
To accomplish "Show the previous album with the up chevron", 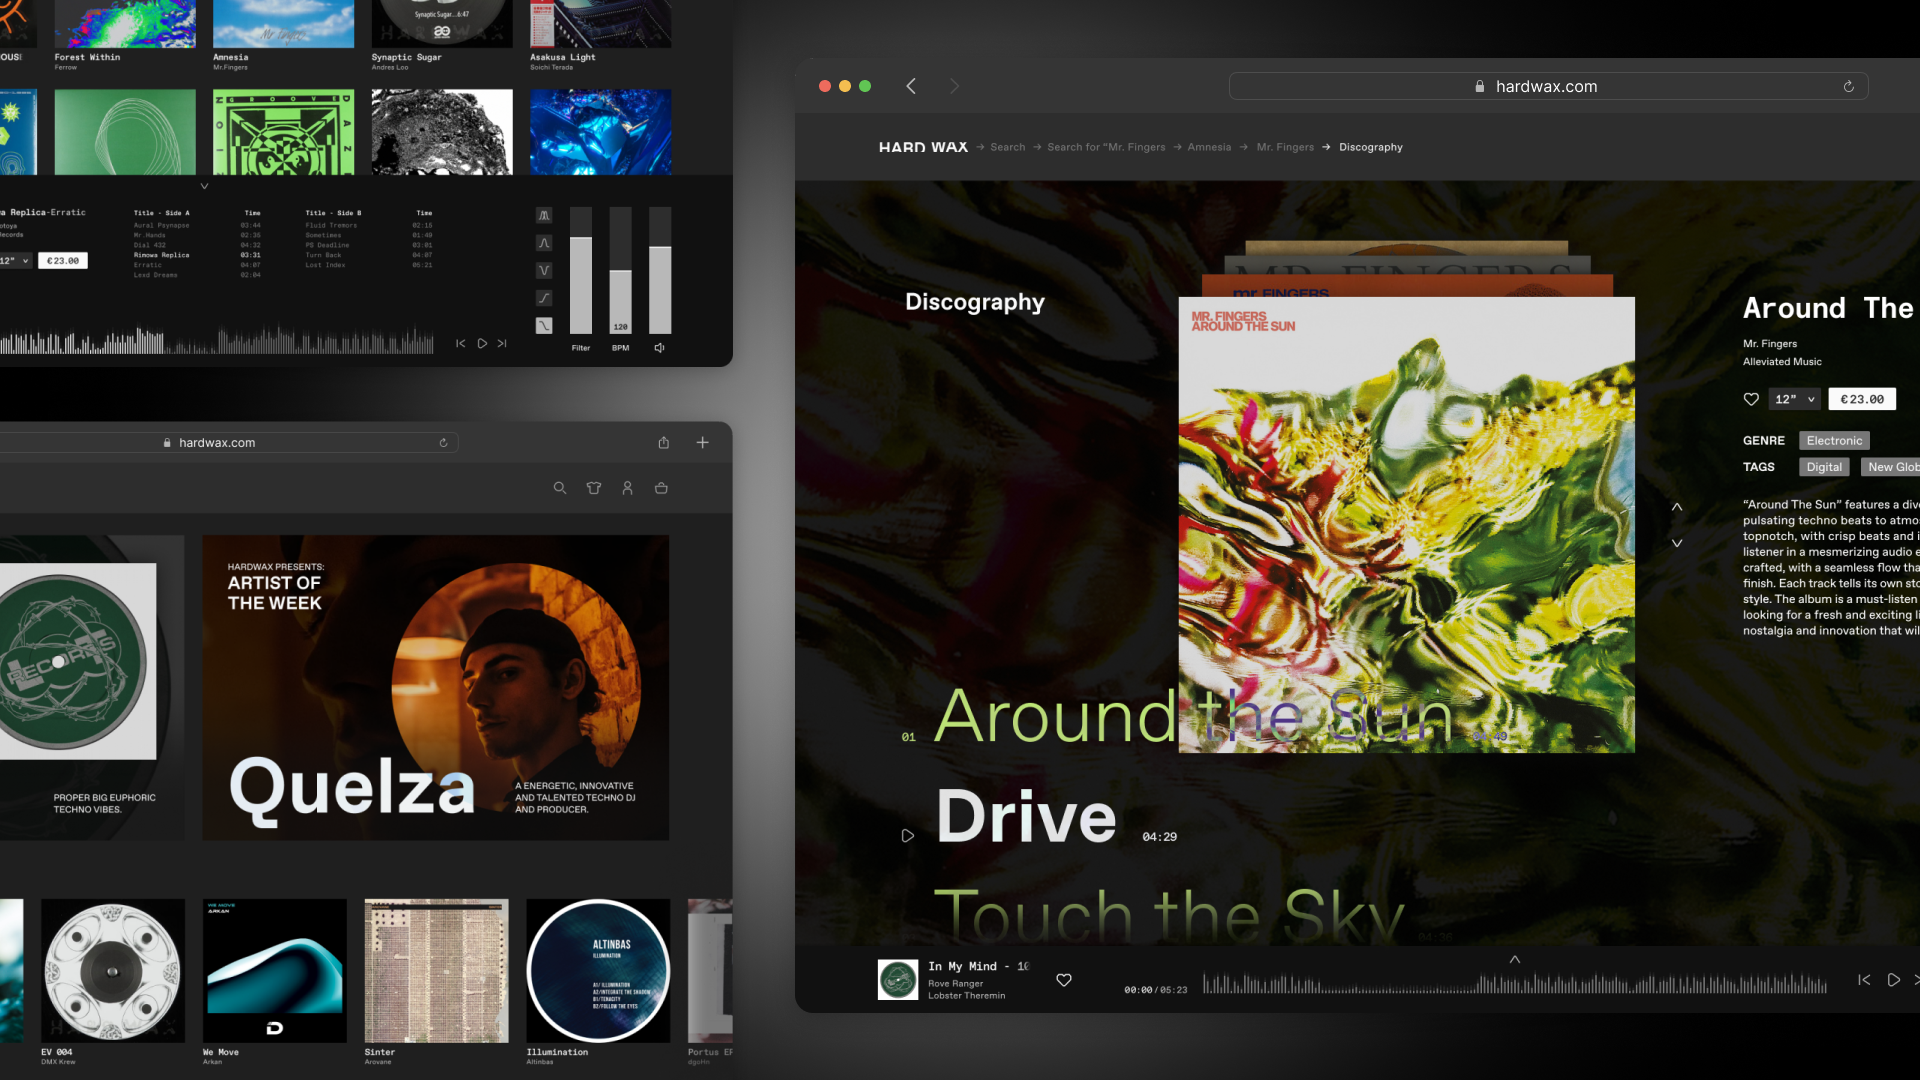I will (x=1677, y=507).
